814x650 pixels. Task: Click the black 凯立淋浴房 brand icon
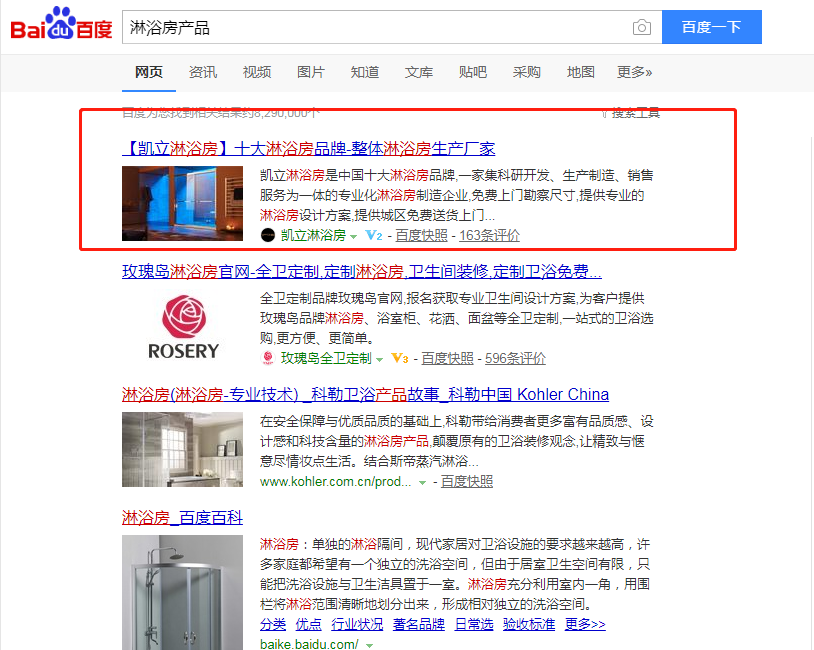[x=267, y=235]
